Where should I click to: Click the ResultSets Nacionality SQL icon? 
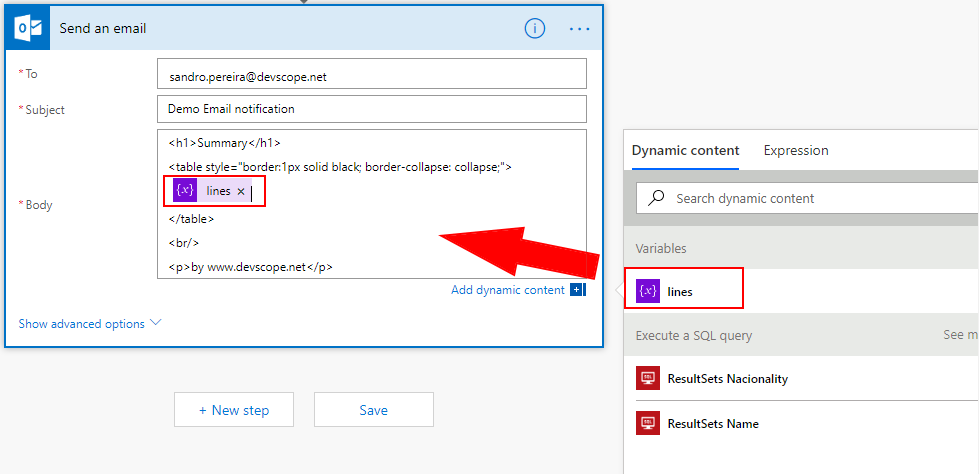click(x=648, y=379)
